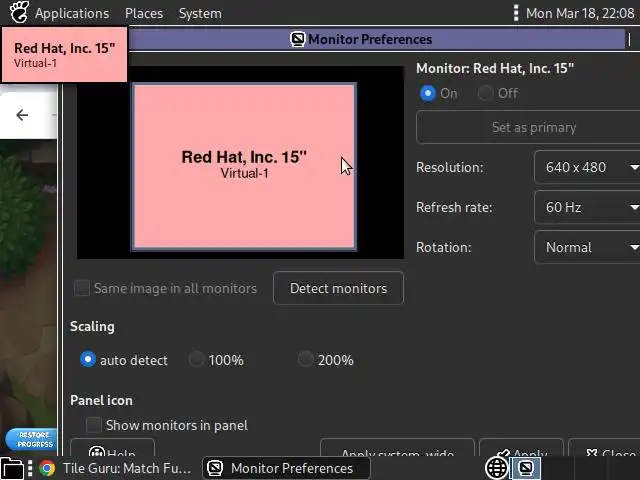This screenshot has height=480, width=640.
Task: Click the monitor icon in Monitor Preferences taskbar button
Action: pos(215,468)
